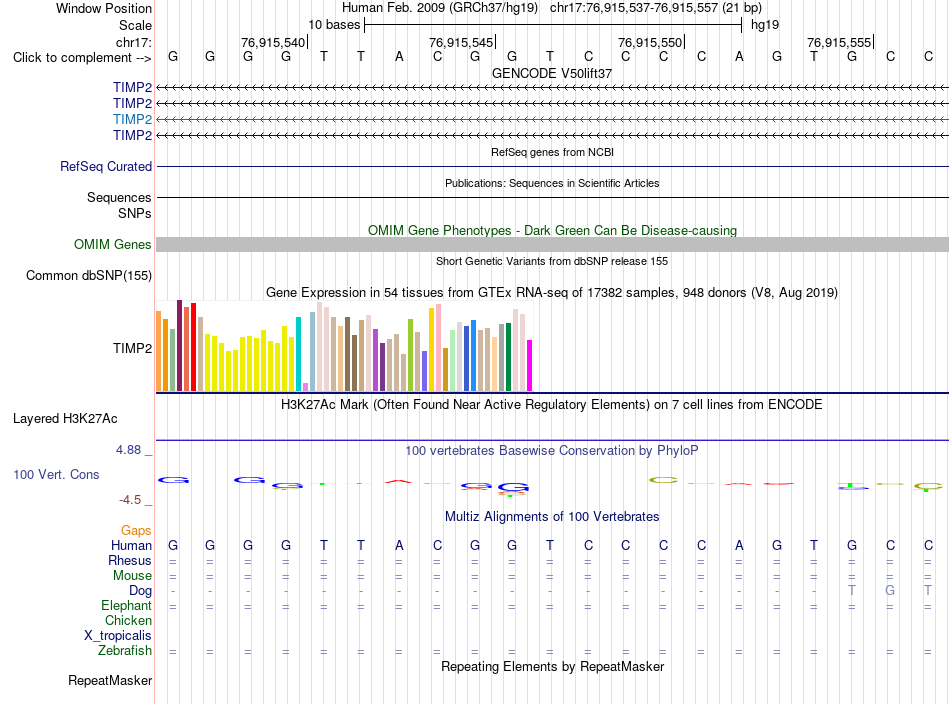Click the Dog alignment base G
The height and width of the screenshot is (704, 950).
click(x=890, y=590)
